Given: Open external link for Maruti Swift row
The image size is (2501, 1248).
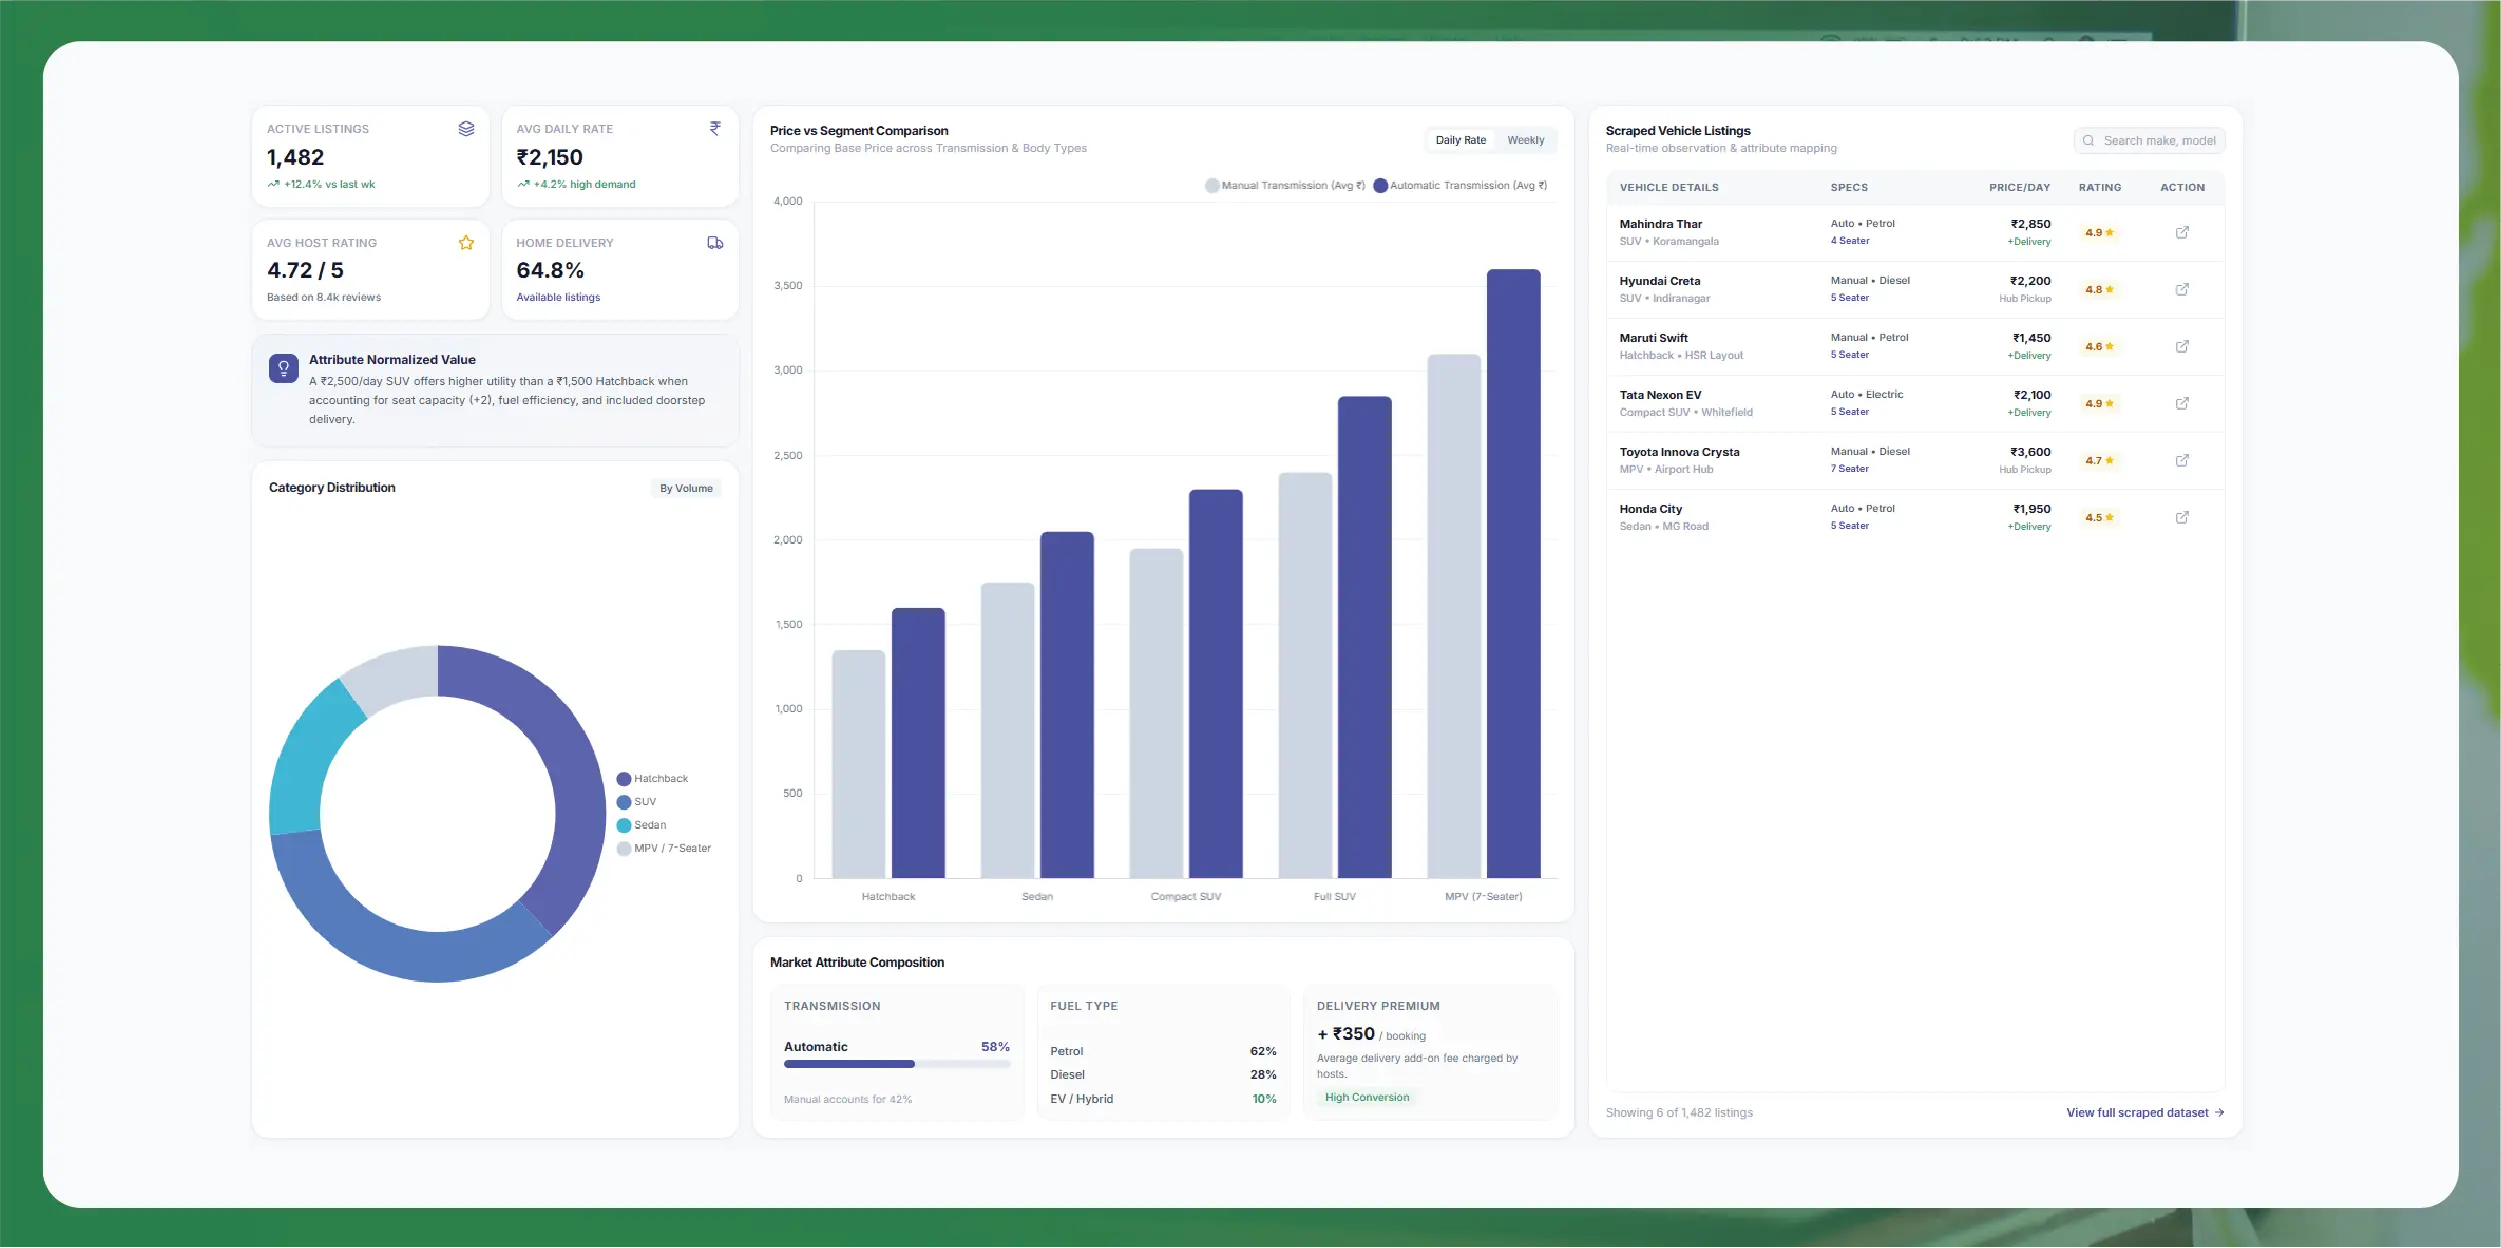Looking at the screenshot, I should pyautogui.click(x=2182, y=347).
